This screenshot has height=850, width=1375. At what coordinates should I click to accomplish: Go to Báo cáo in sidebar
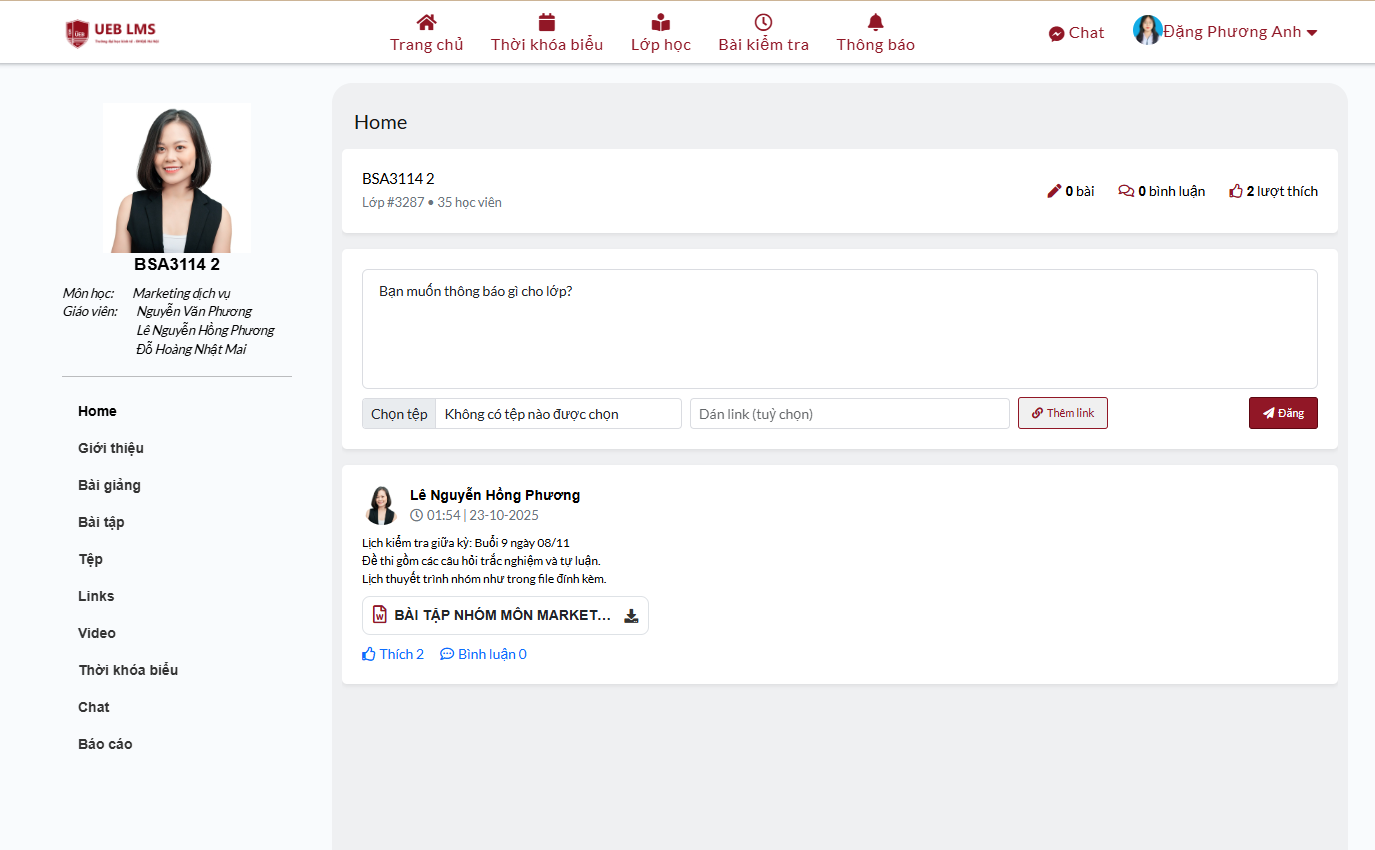click(x=105, y=744)
